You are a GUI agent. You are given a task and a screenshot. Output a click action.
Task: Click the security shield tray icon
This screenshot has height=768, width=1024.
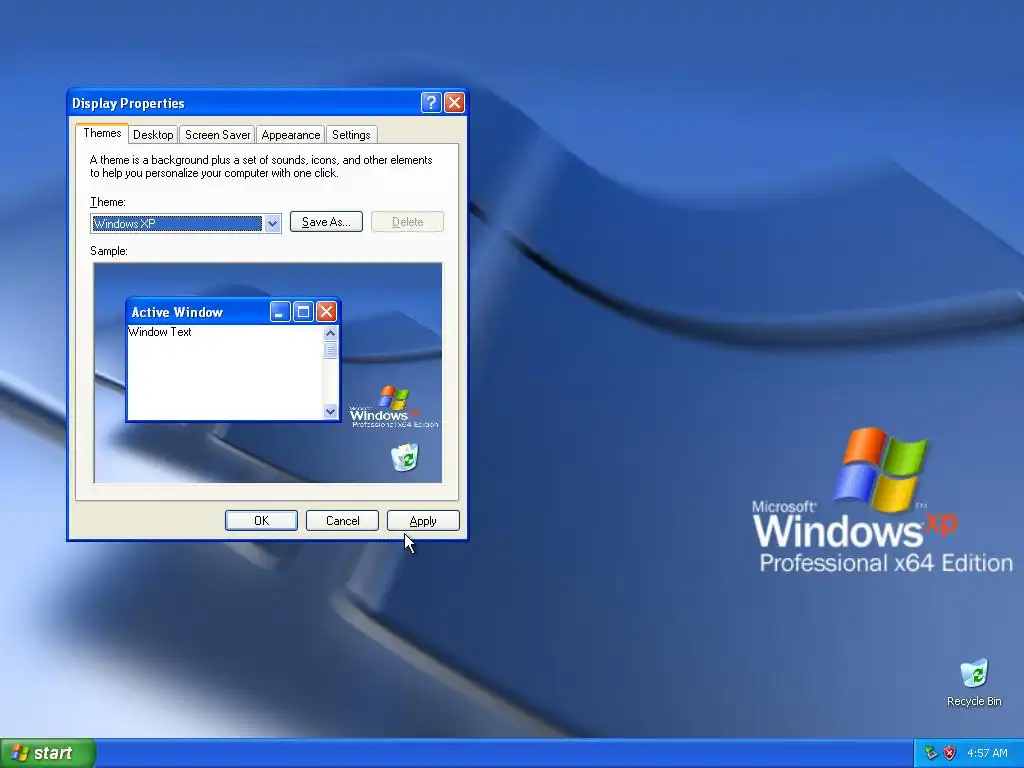(950, 753)
